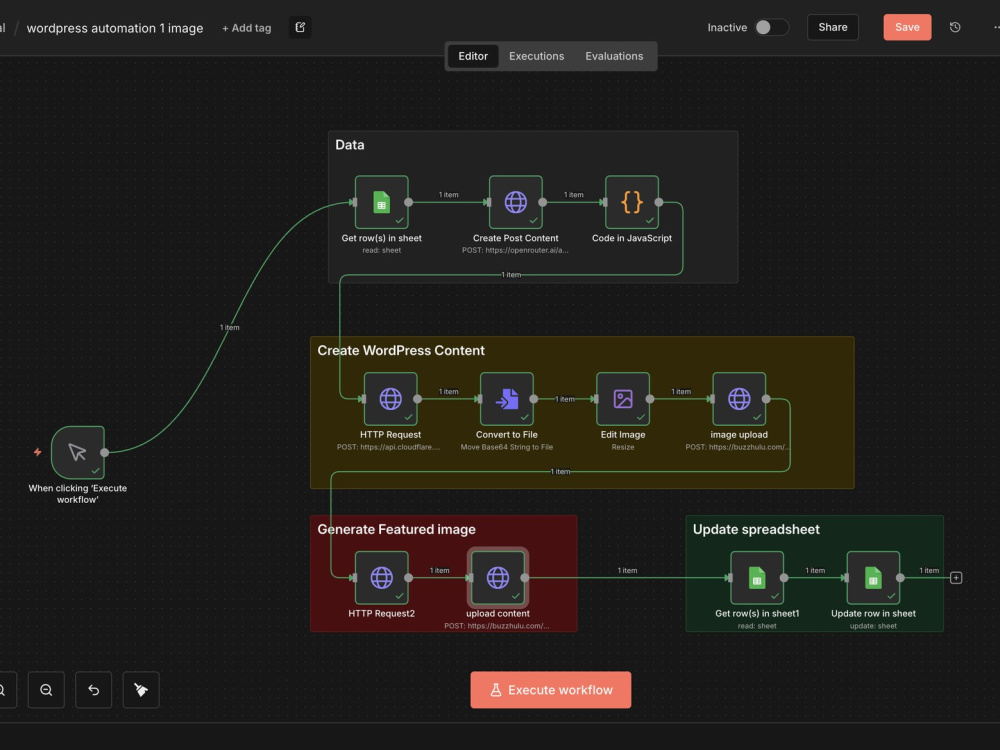Select the manual Execute workflow trigger node
Viewport: 1000px width, 750px height.
(78, 452)
